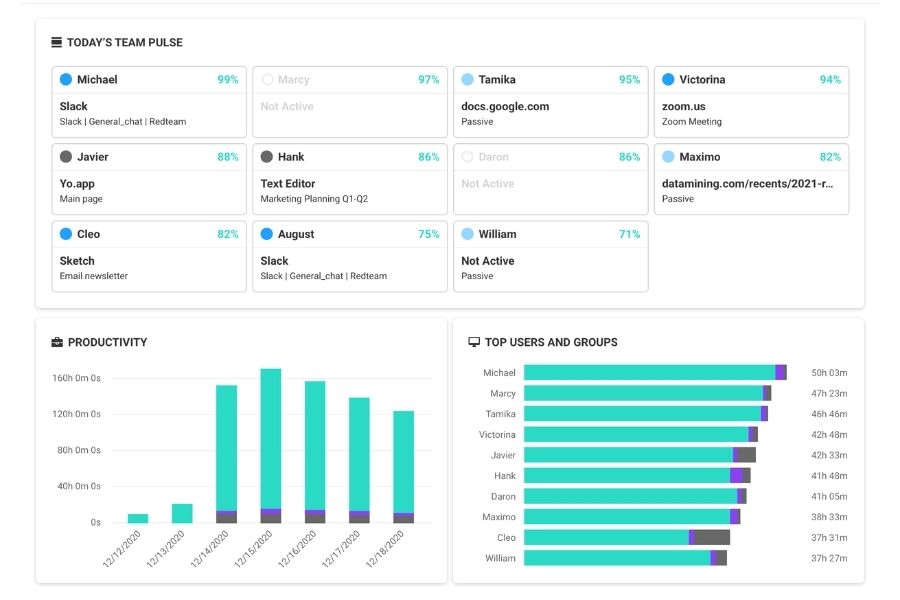Click William's bar in Top Users chart

[625, 558]
